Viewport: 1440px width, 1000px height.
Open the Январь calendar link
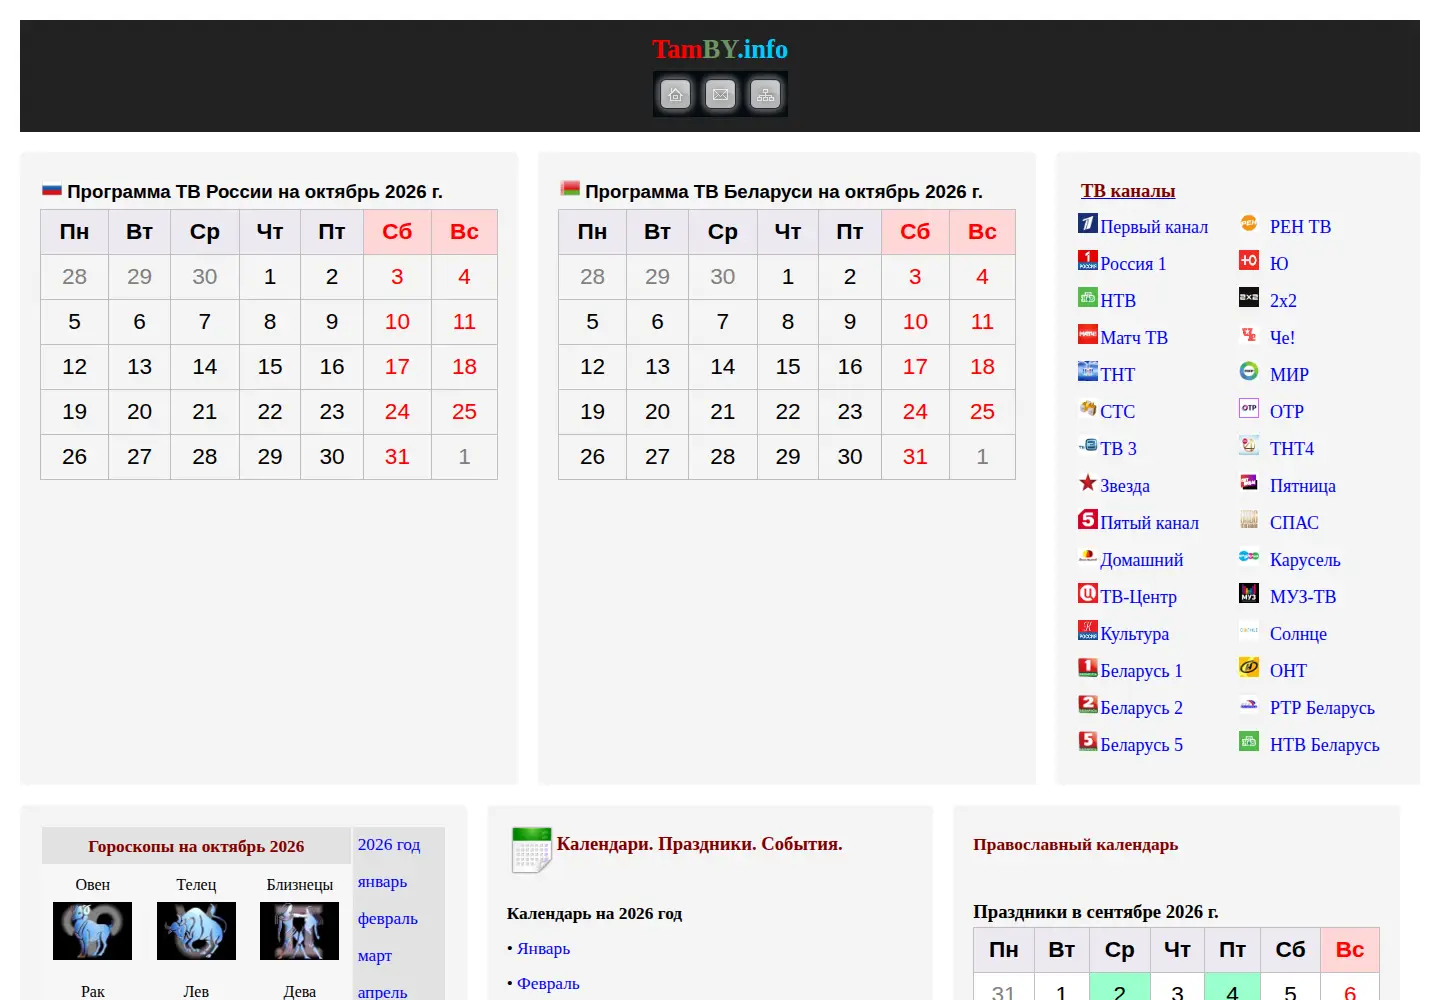coord(543,949)
